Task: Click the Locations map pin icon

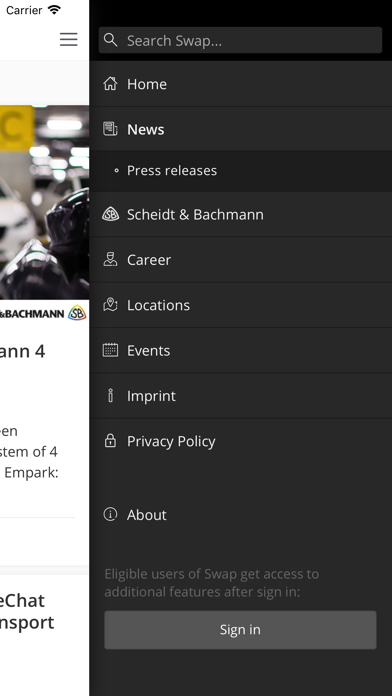Action: 110,305
